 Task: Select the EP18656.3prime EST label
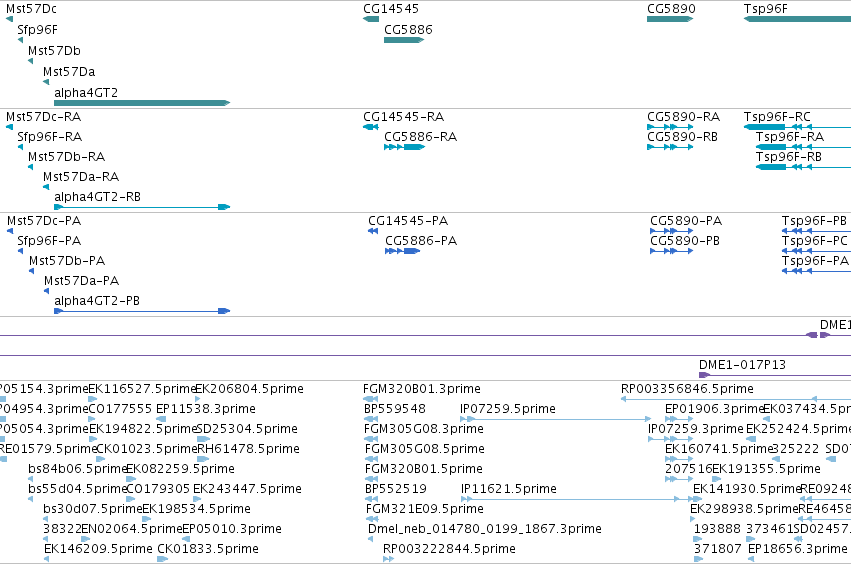coord(798,549)
